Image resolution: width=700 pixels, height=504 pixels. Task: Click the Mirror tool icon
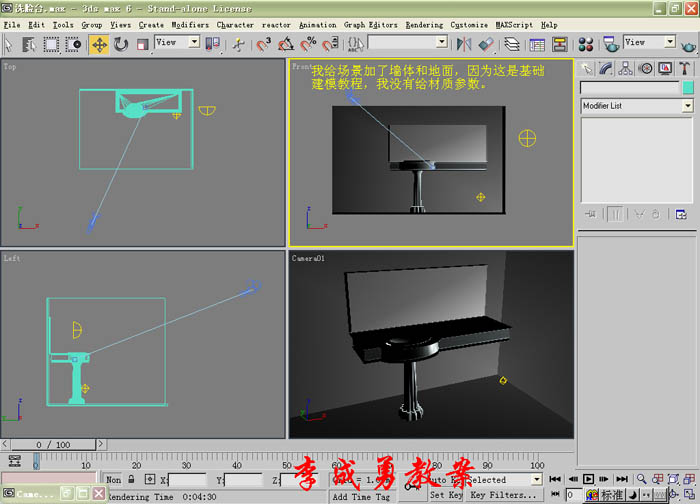464,44
